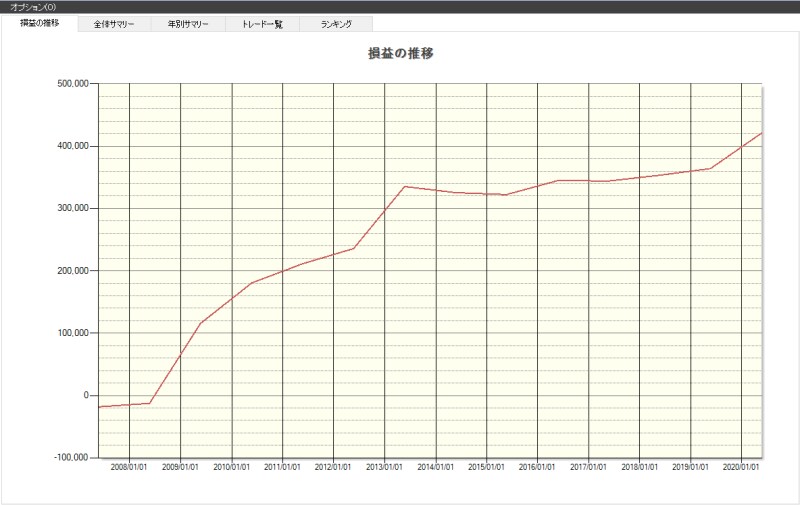
Task: Click the 2008/01/01 date label
Action: 129,467
